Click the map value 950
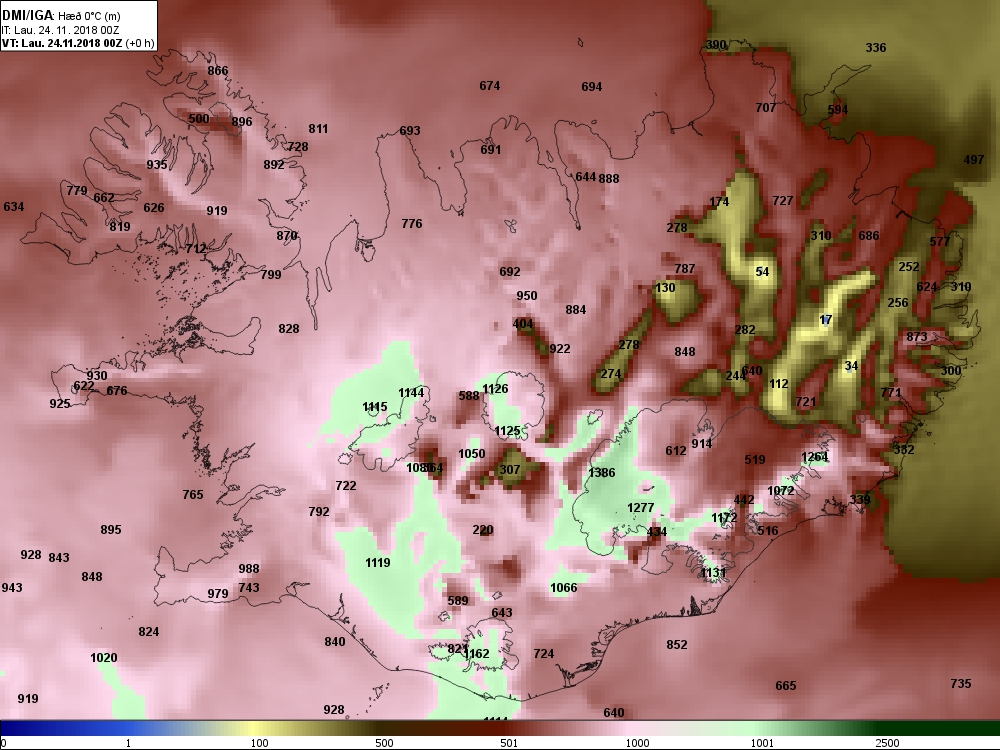 click(527, 296)
